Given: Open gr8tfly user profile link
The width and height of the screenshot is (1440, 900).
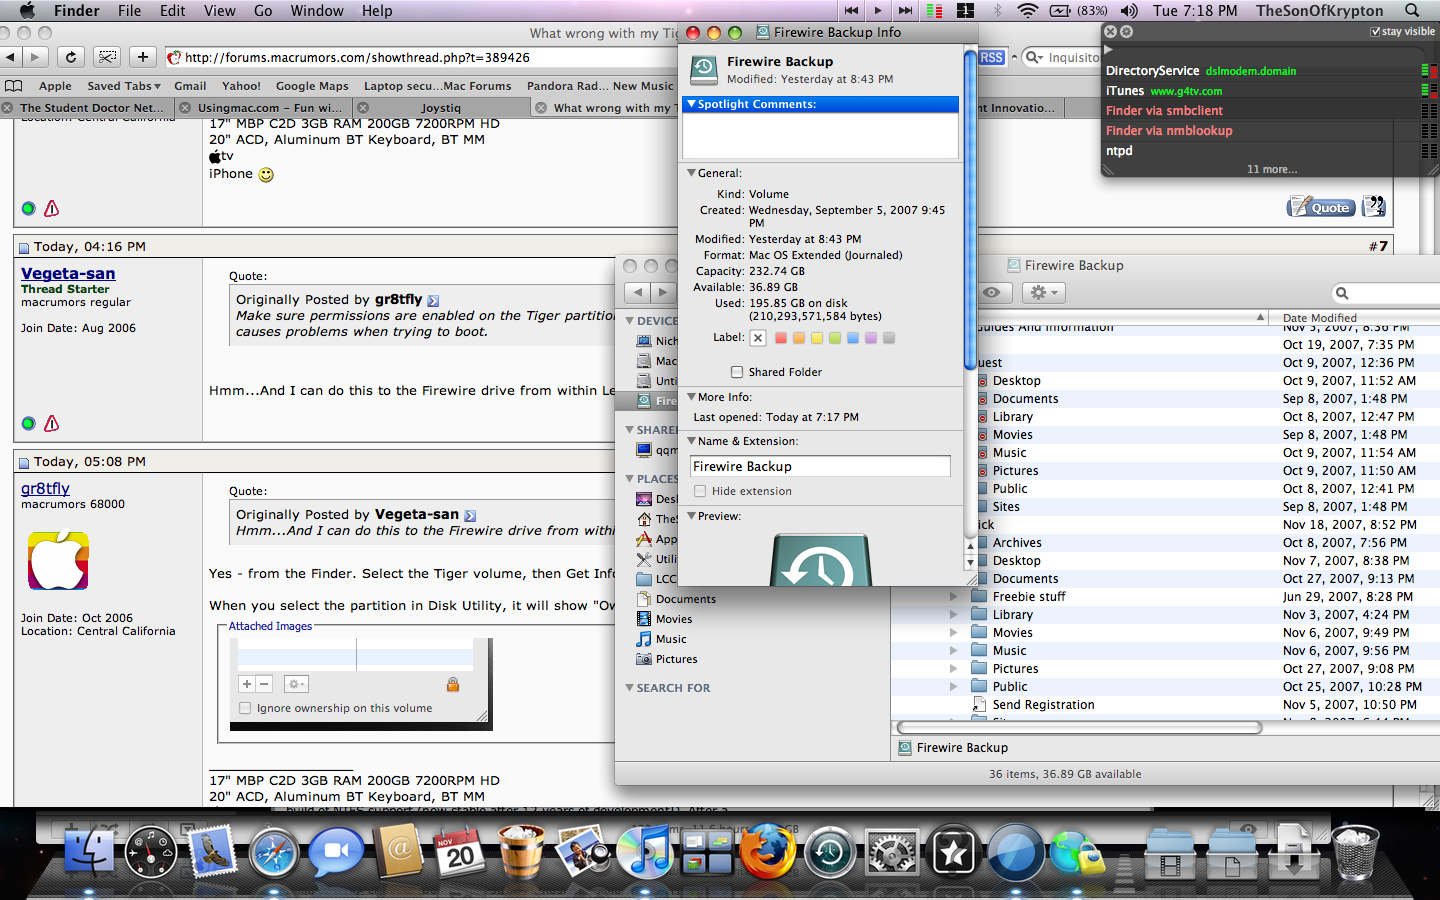Looking at the screenshot, I should [45, 488].
